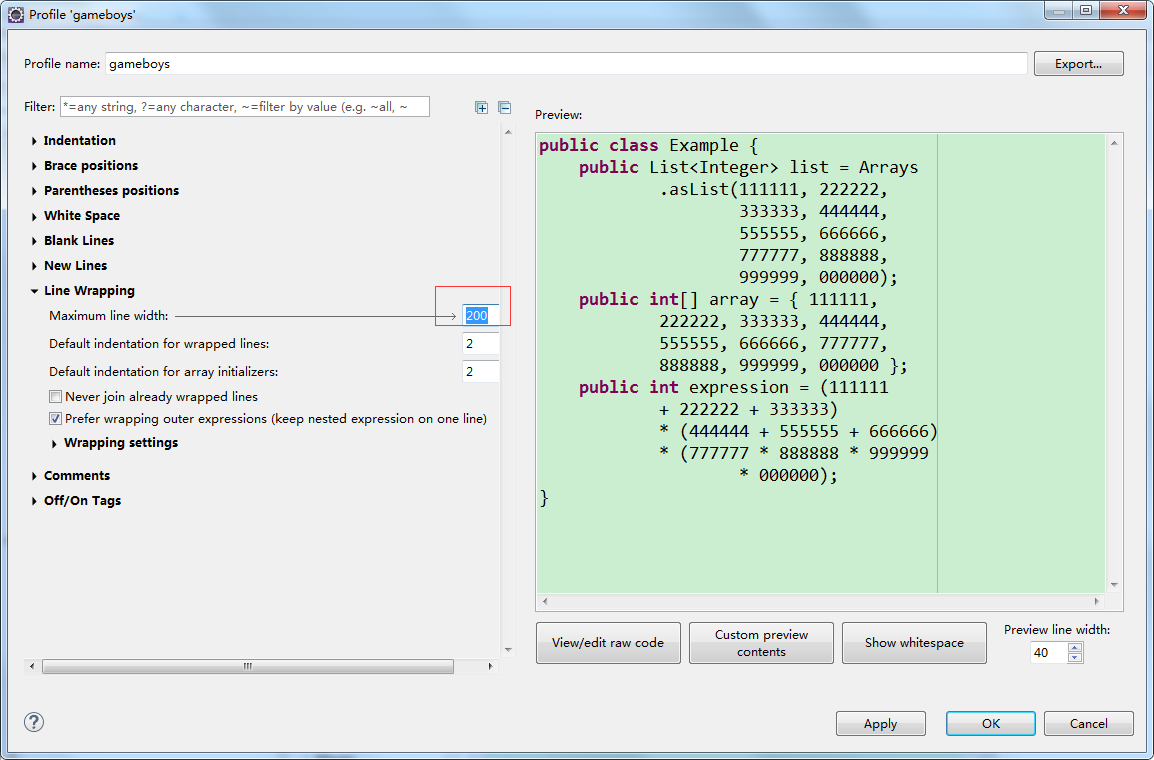Image resolution: width=1154 pixels, height=760 pixels.
Task: Maximize the Profile dialog window
Action: [x=1086, y=11]
